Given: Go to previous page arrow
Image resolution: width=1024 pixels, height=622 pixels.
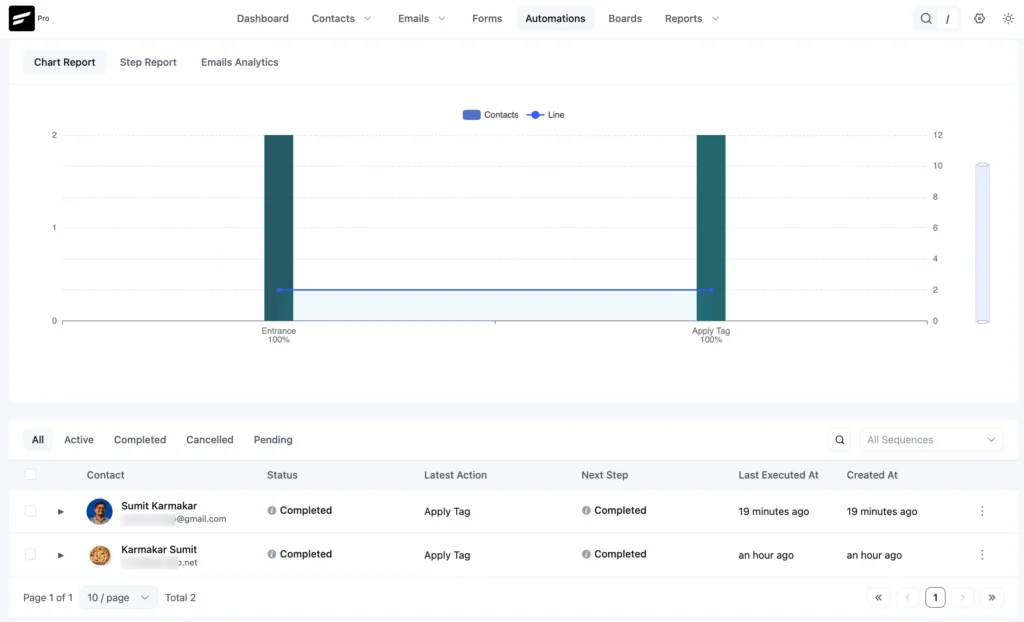Looking at the screenshot, I should point(907,597).
